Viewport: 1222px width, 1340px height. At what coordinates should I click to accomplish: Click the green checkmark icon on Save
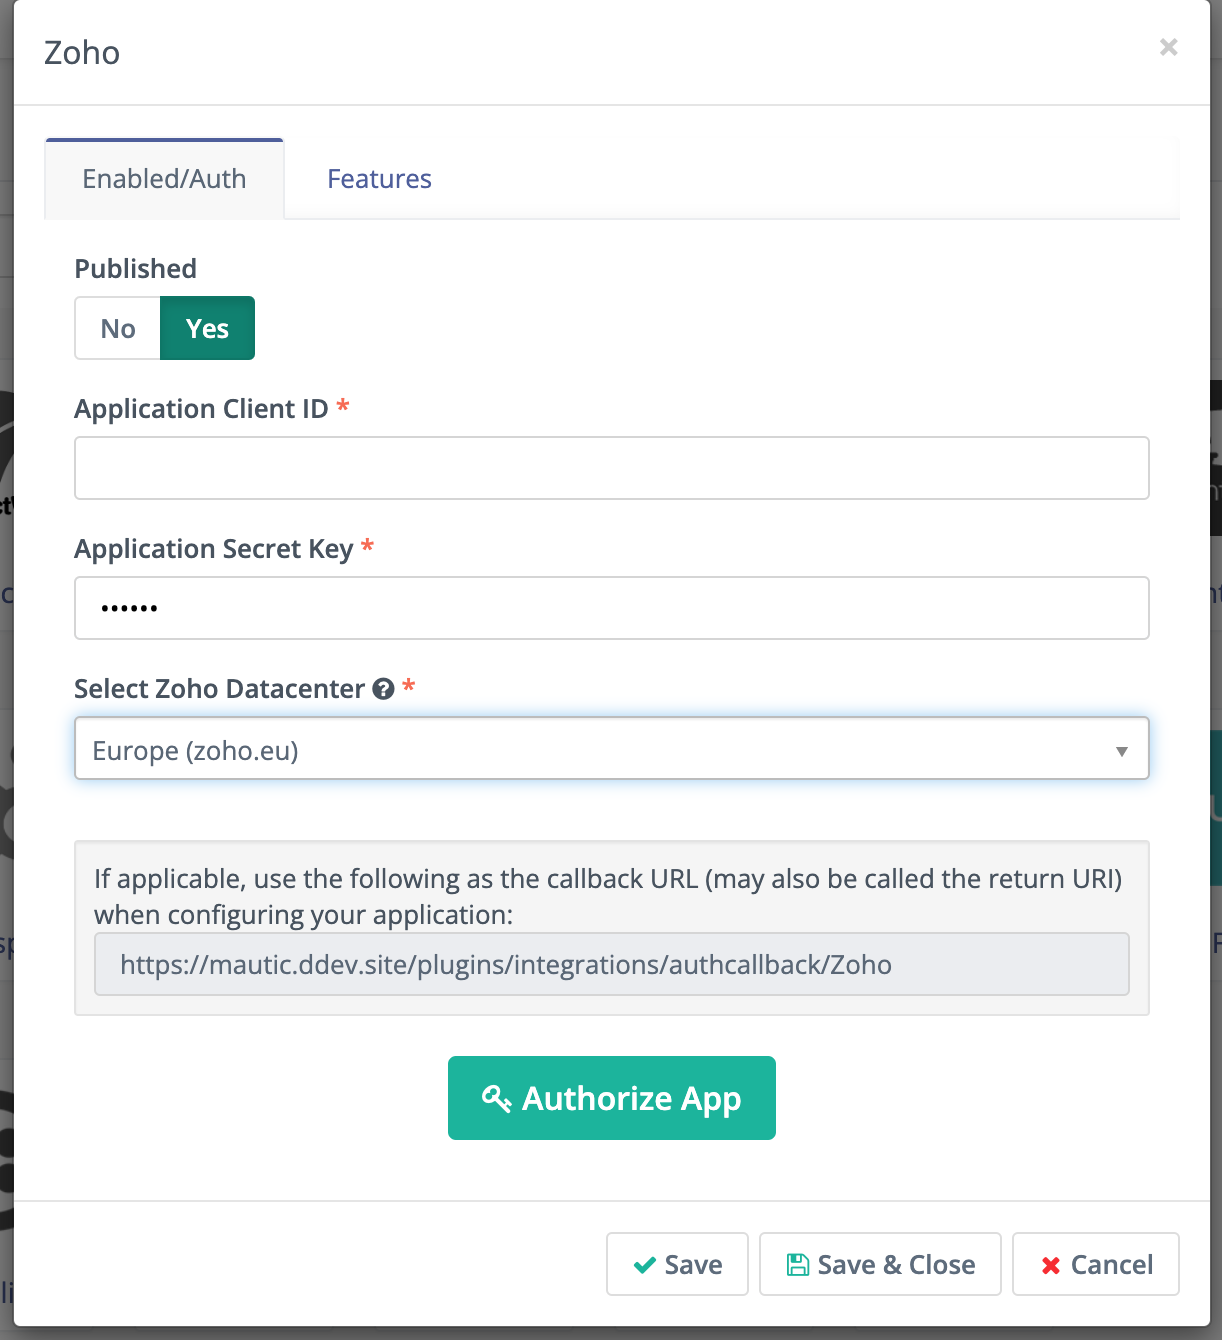tap(645, 1265)
